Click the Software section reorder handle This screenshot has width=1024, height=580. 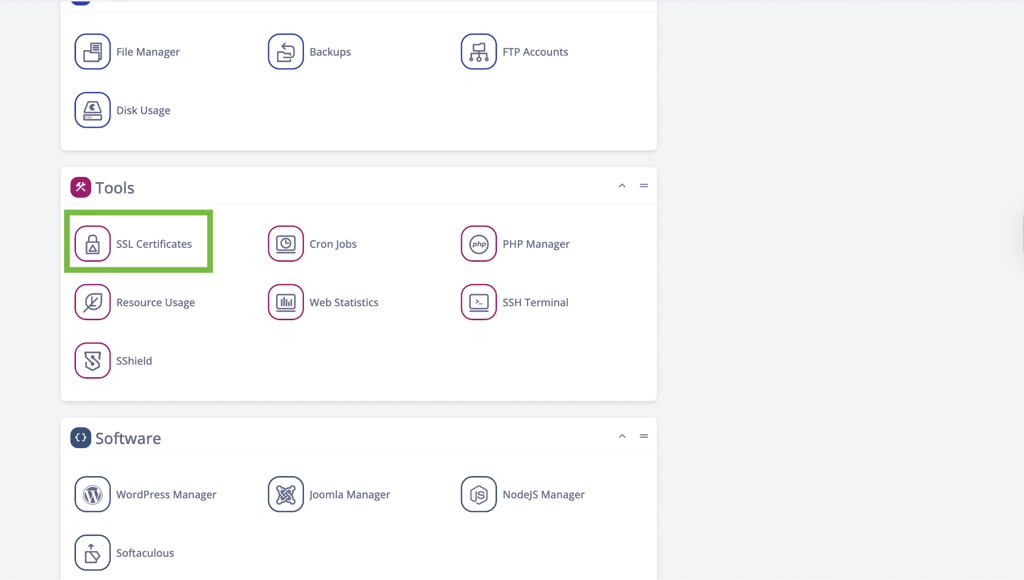point(644,436)
